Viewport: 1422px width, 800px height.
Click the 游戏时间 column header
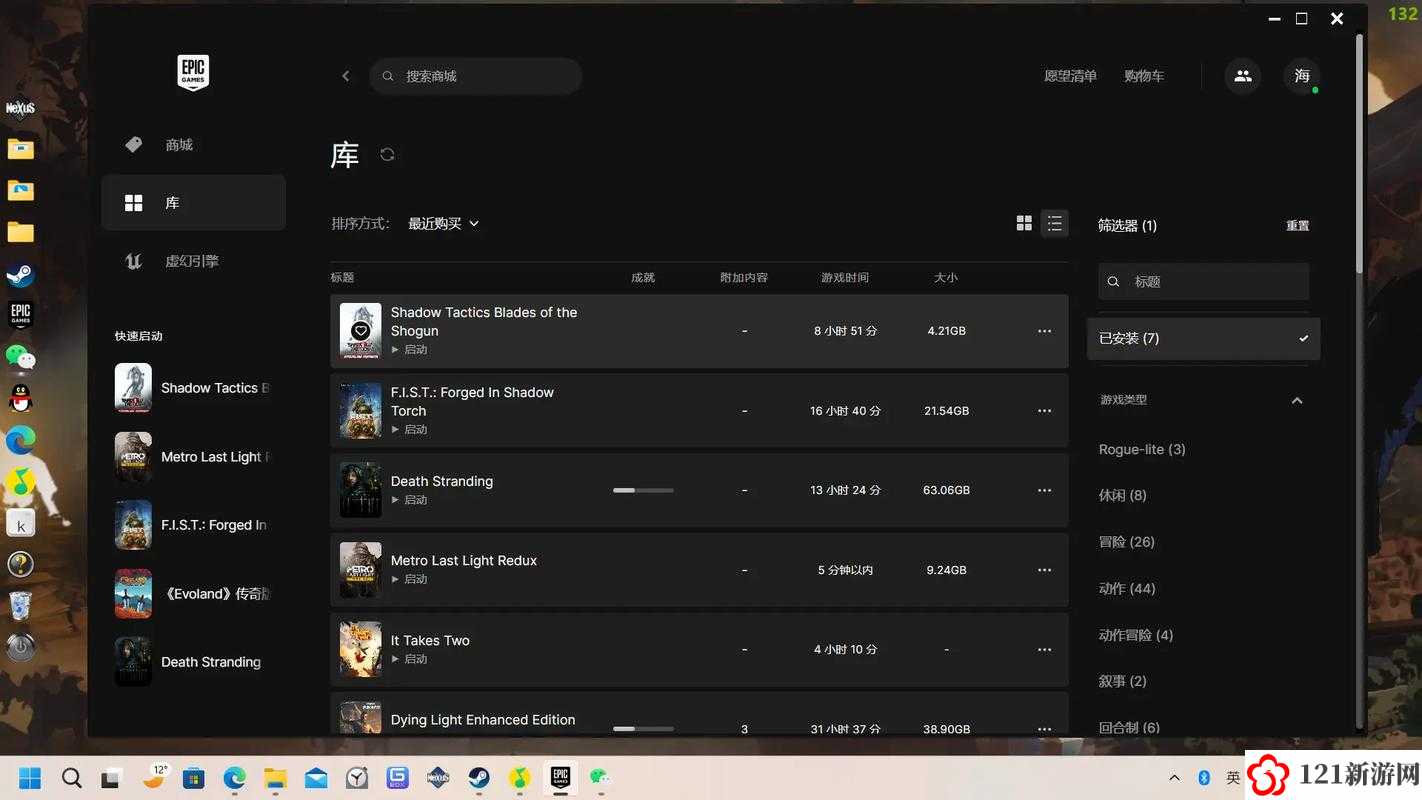pyautogui.click(x=845, y=277)
